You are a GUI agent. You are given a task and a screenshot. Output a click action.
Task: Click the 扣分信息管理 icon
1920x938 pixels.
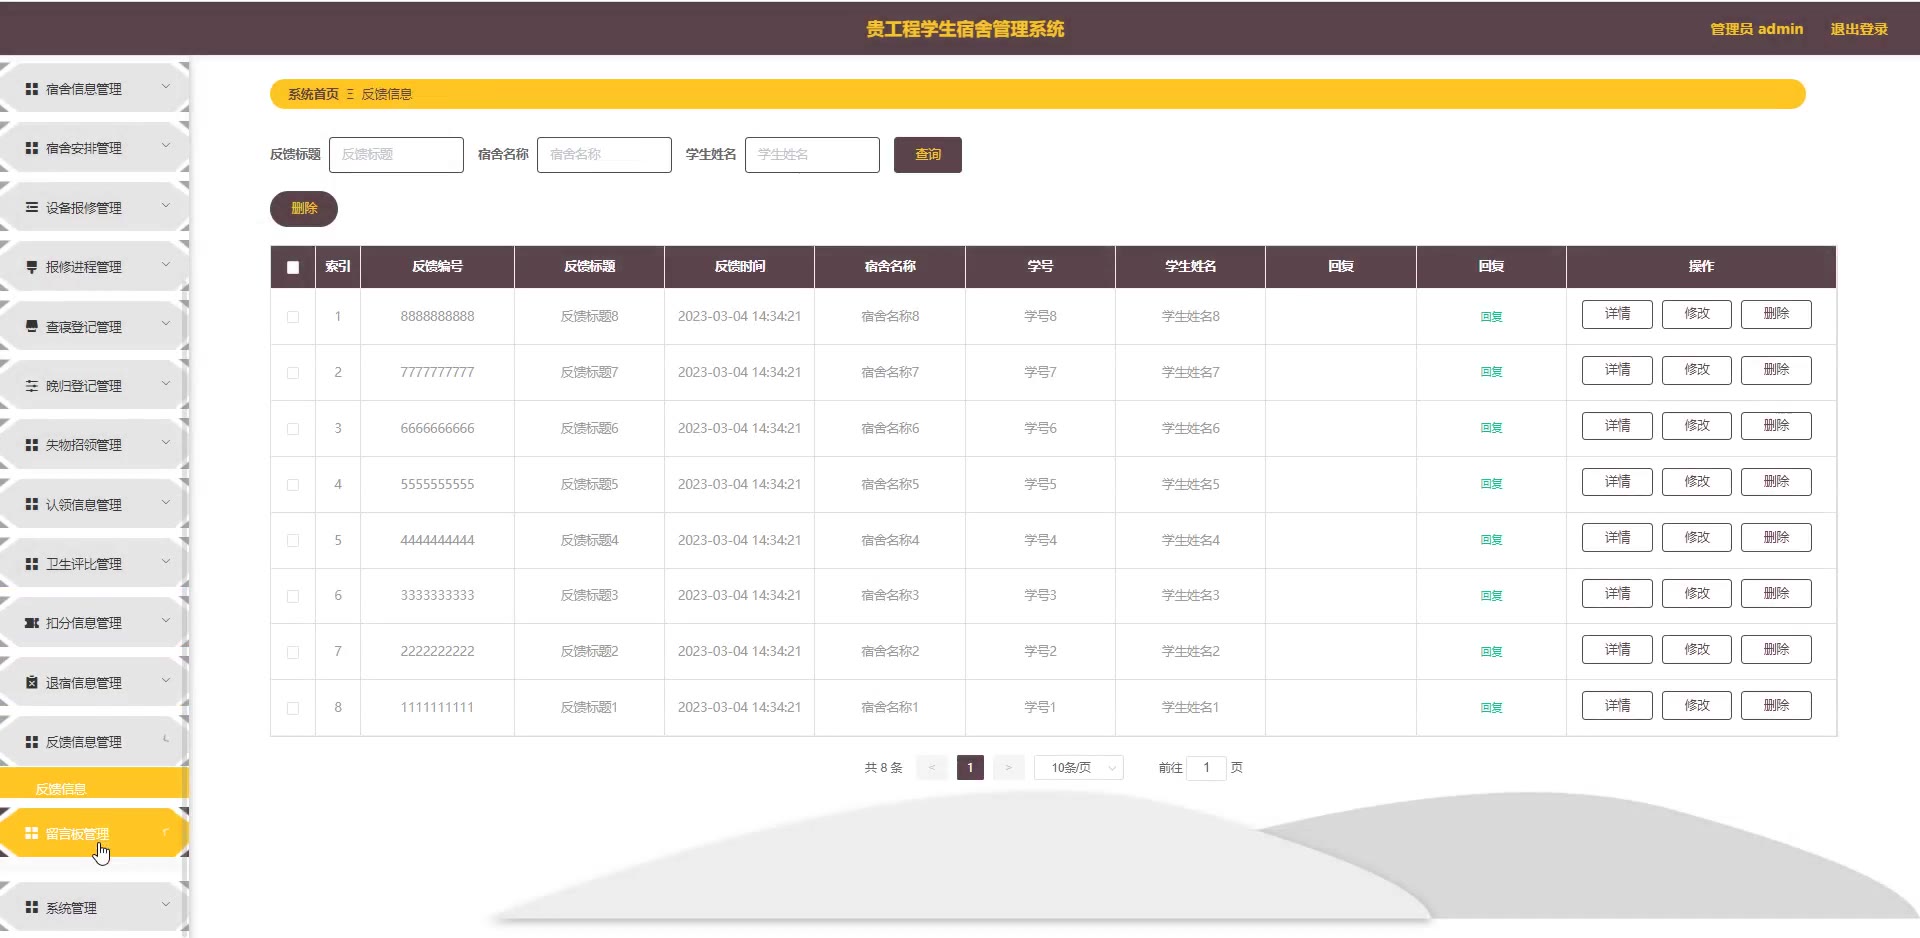pos(32,623)
